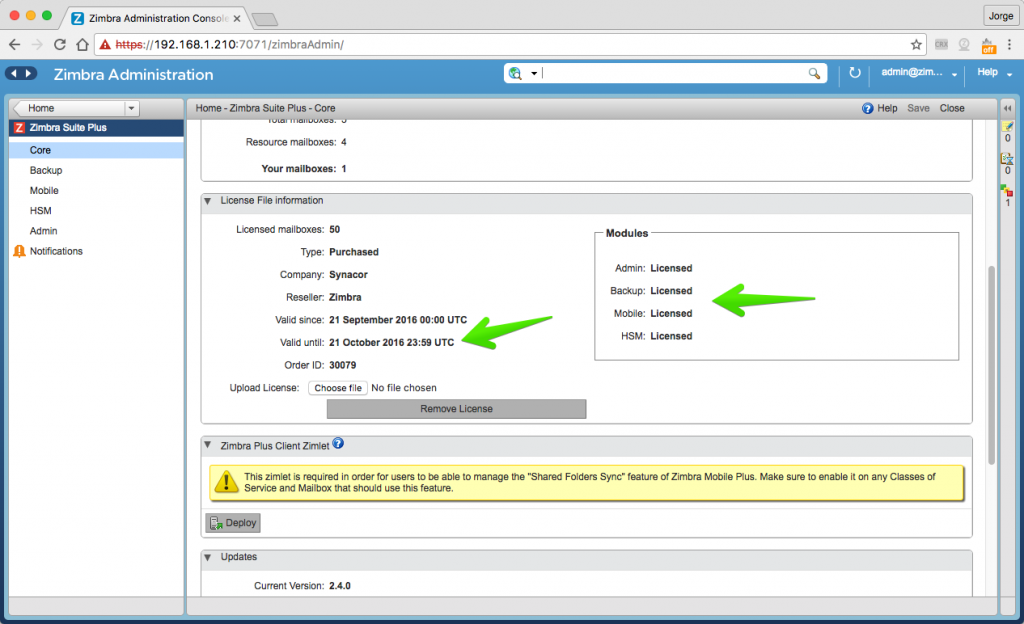1024x624 pixels.
Task: Click browser address bar URL
Action: pyautogui.click(x=229, y=44)
